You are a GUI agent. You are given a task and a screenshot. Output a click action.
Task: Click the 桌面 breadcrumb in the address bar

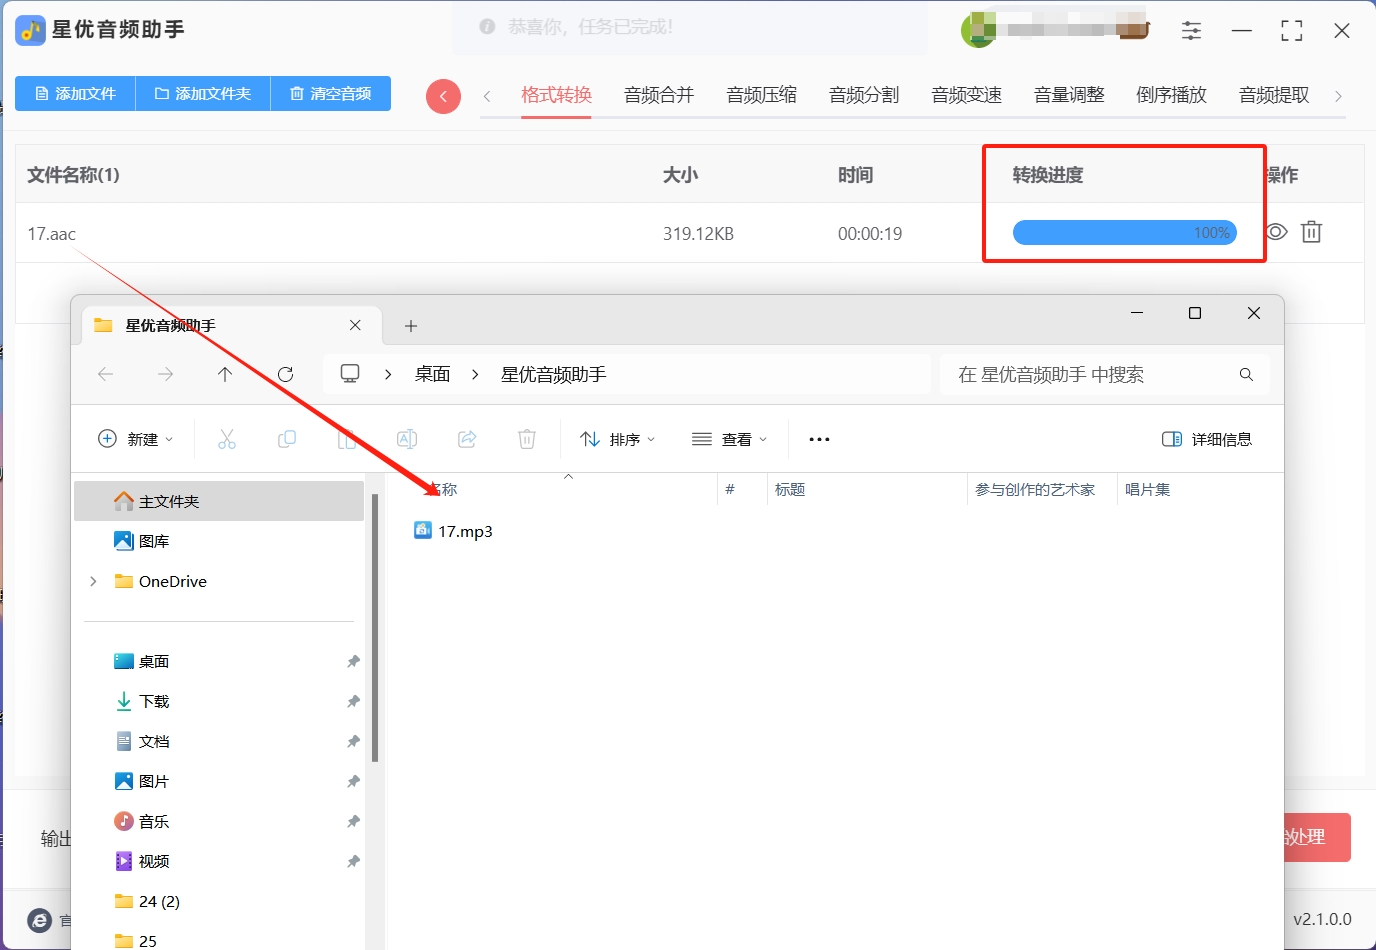433,374
